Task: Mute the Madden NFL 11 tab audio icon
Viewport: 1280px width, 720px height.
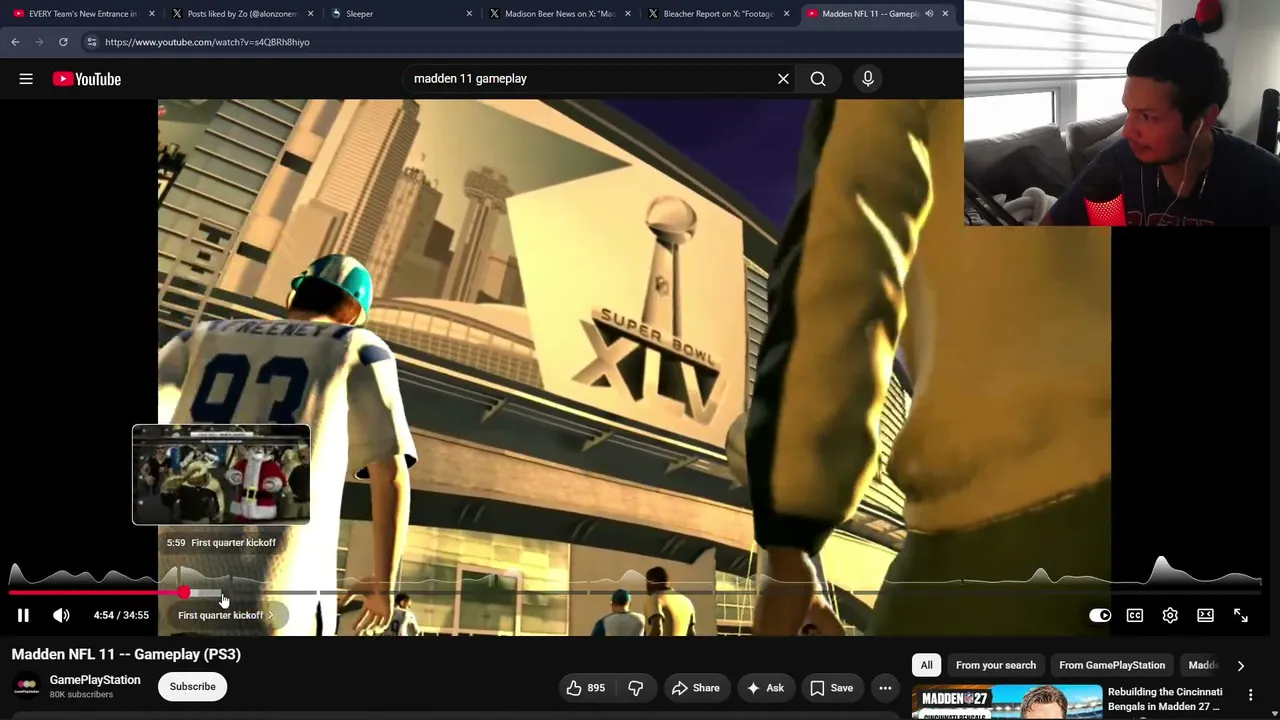Action: coord(929,14)
